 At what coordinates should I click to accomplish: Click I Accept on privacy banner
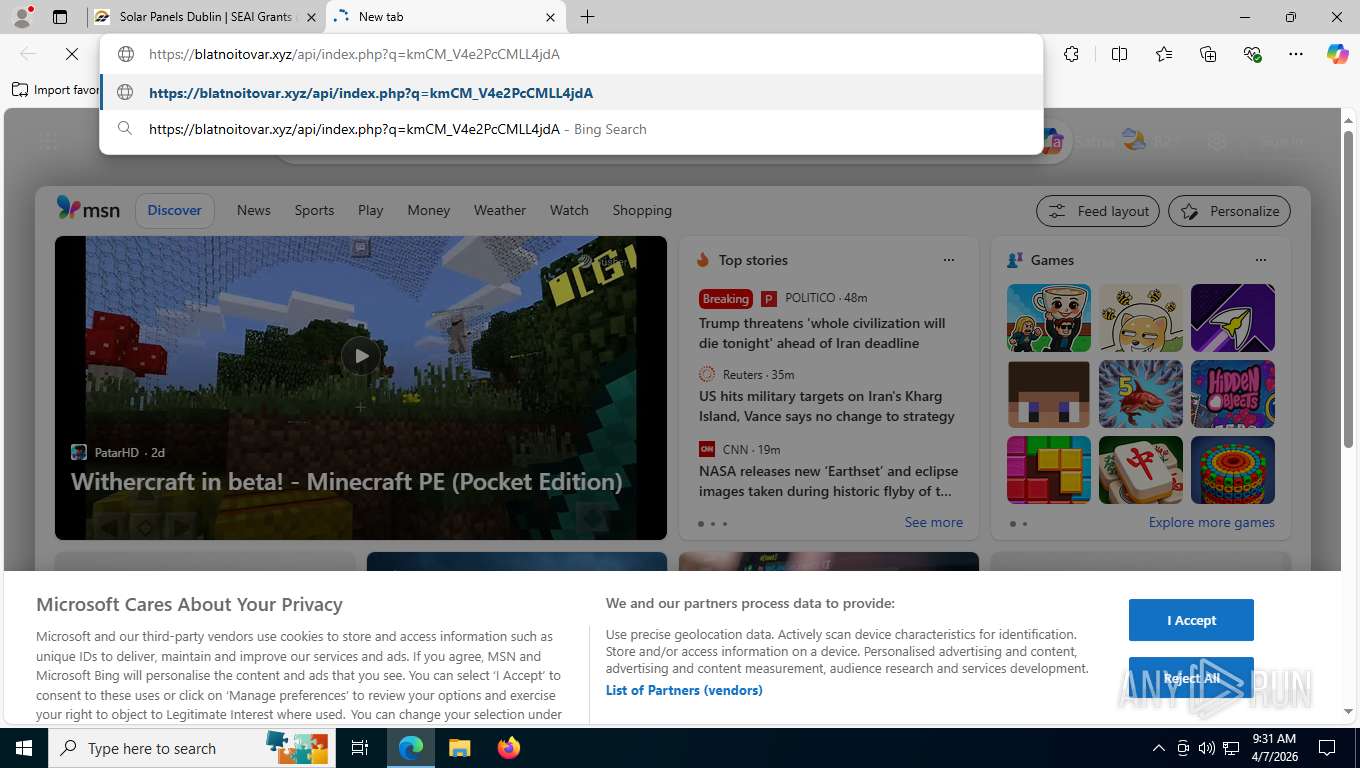(1191, 620)
